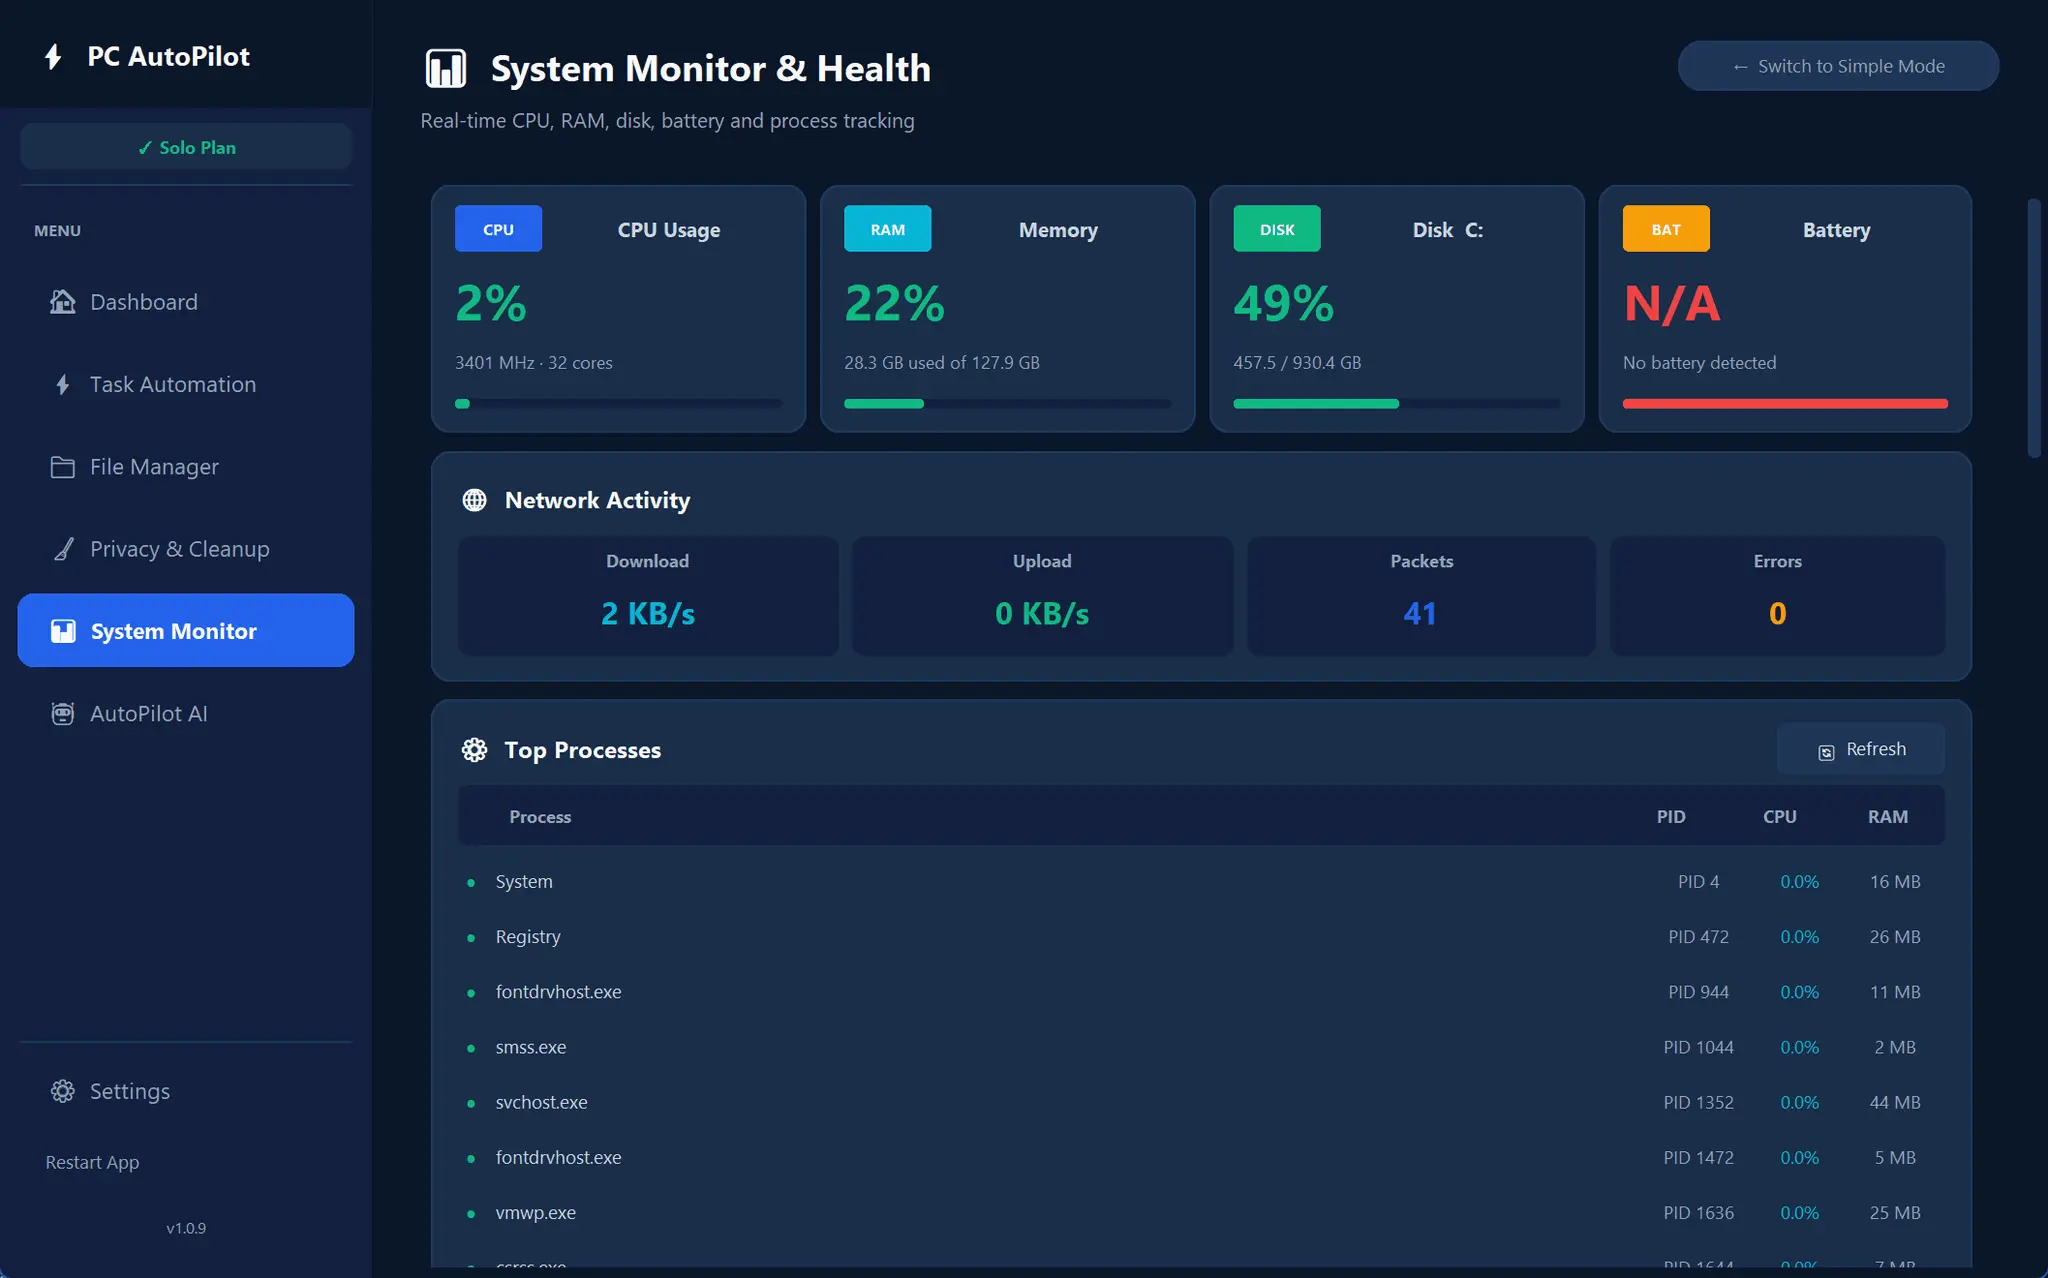This screenshot has height=1278, width=2048.
Task: Click the smss.exe process name
Action: (x=531, y=1047)
